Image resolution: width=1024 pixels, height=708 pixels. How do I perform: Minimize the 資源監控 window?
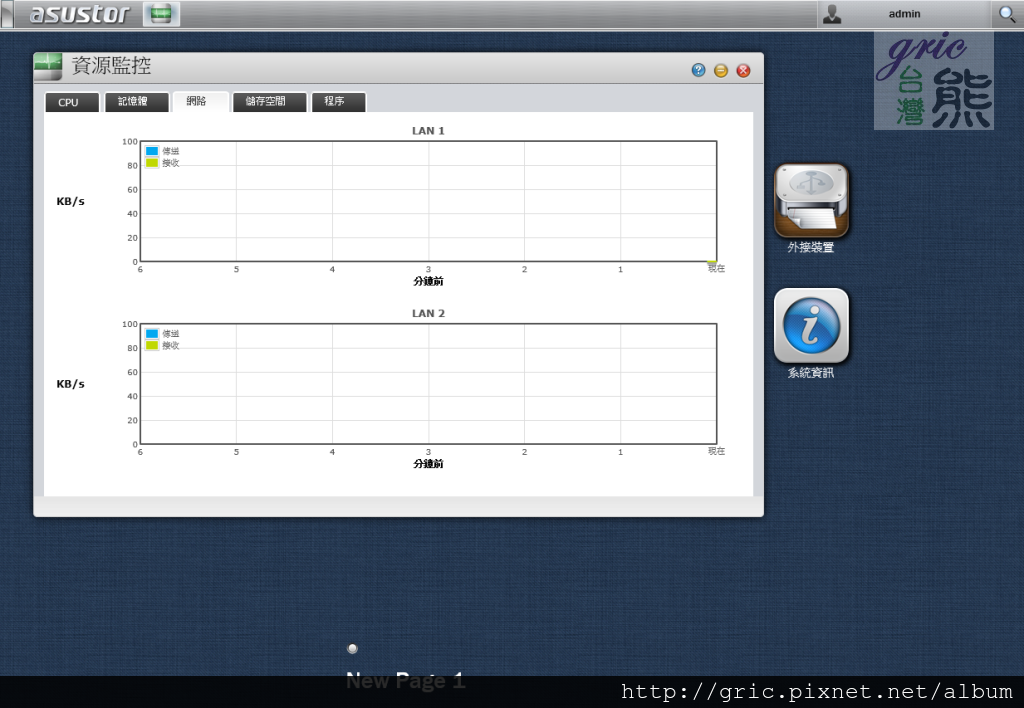click(x=721, y=71)
